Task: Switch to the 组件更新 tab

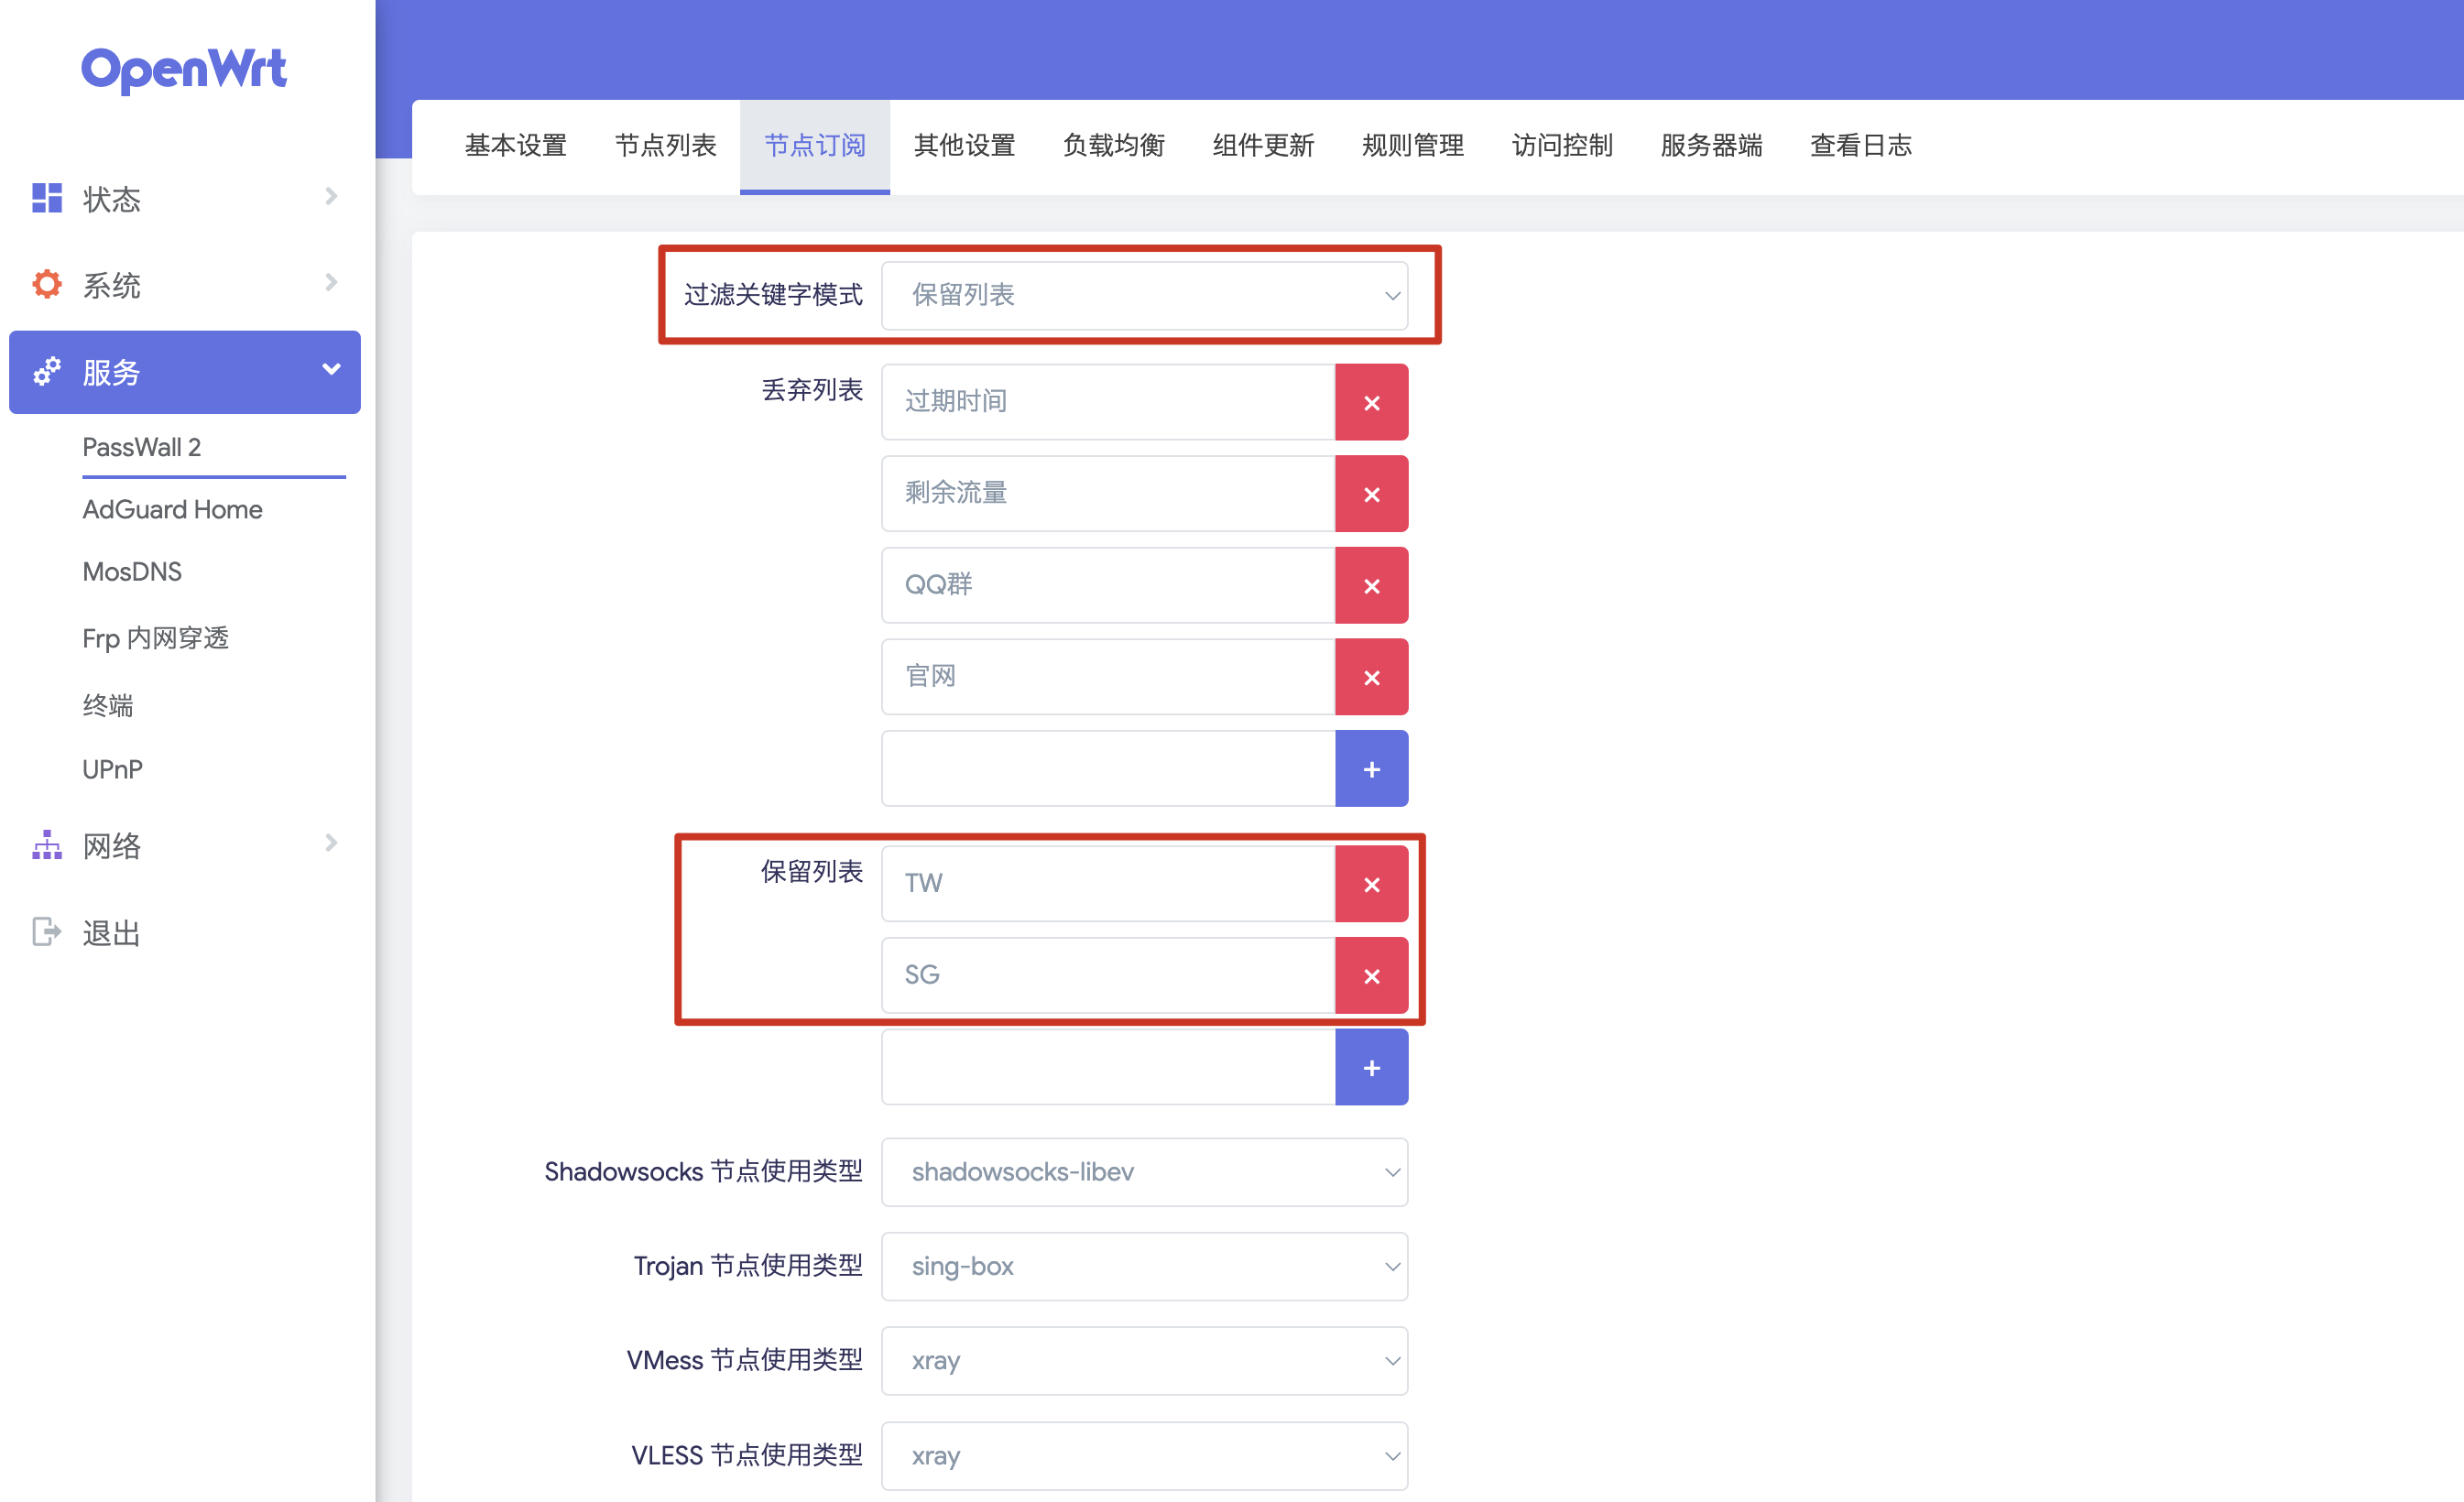Action: tap(1263, 146)
